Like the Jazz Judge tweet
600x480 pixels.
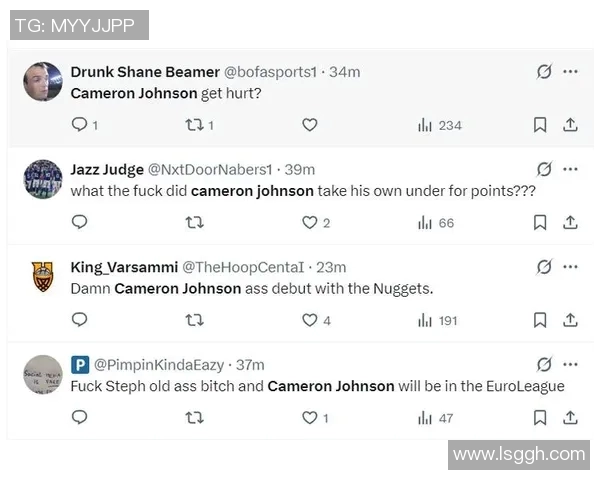pyautogui.click(x=310, y=223)
